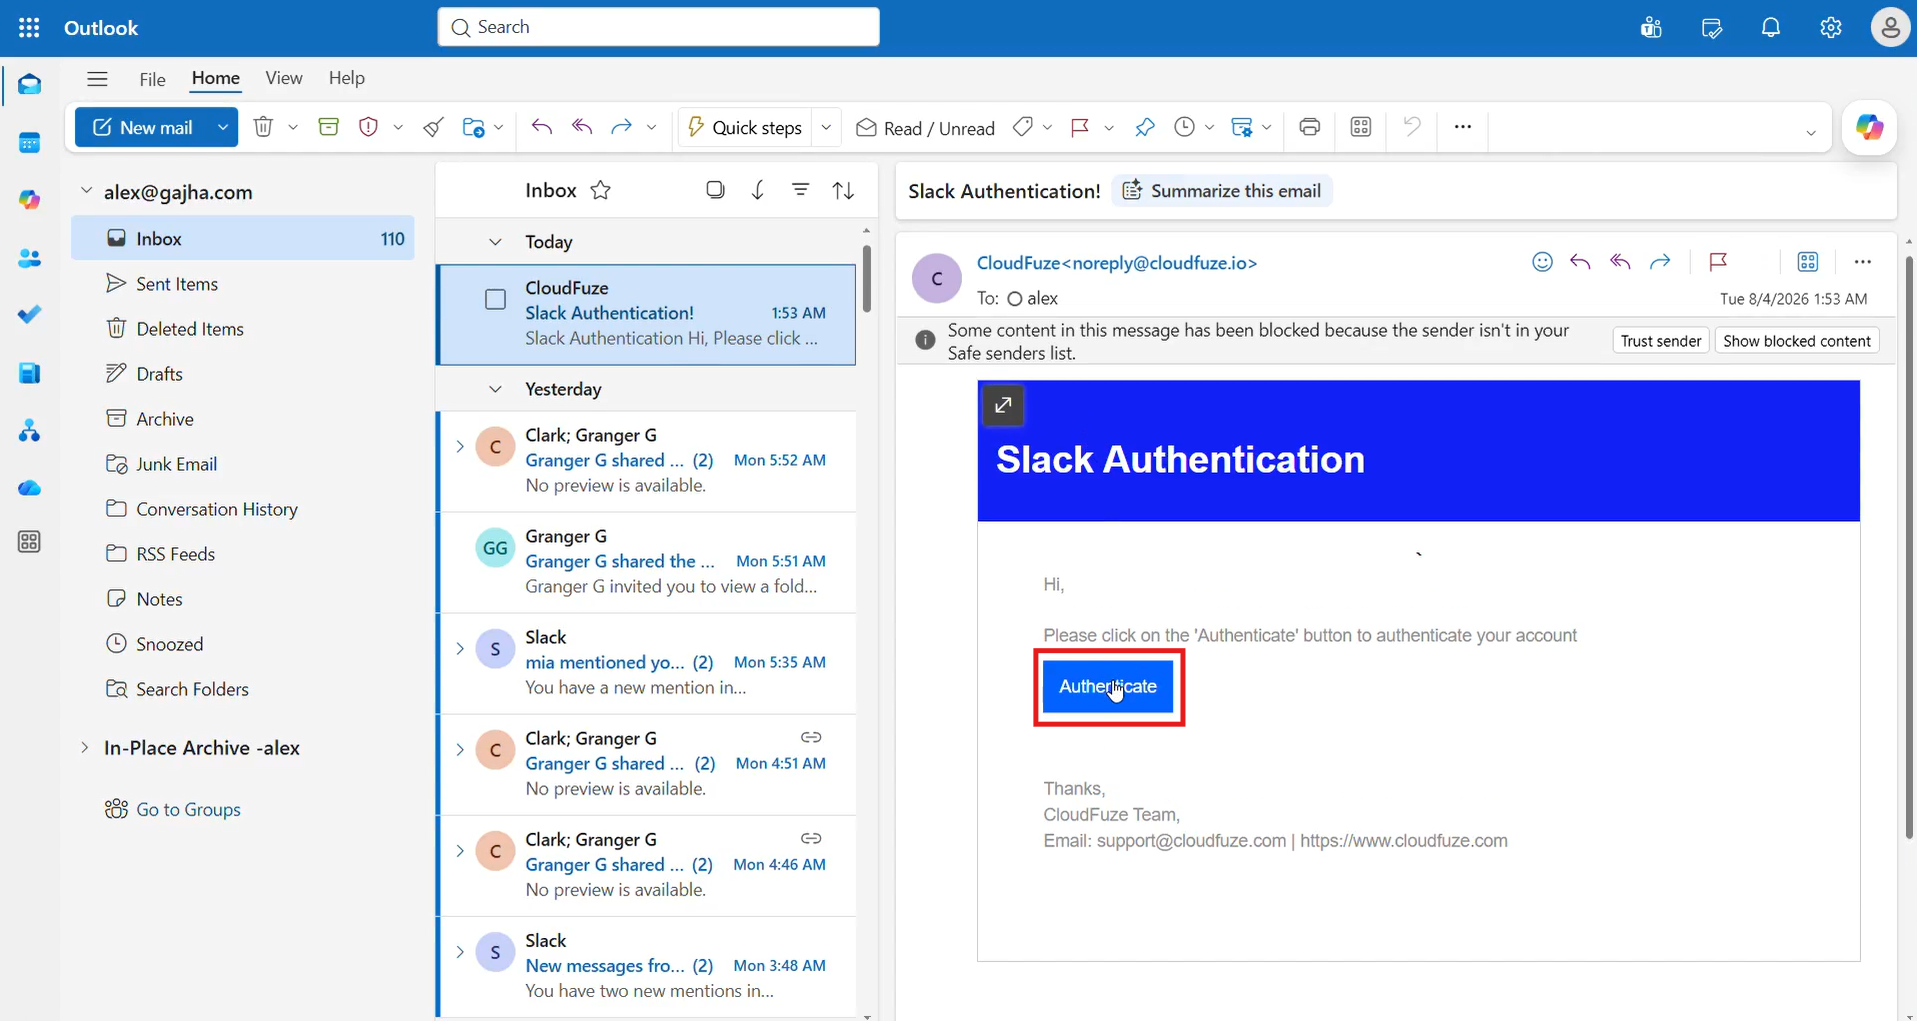Open People in left app rail

[x=30, y=258]
